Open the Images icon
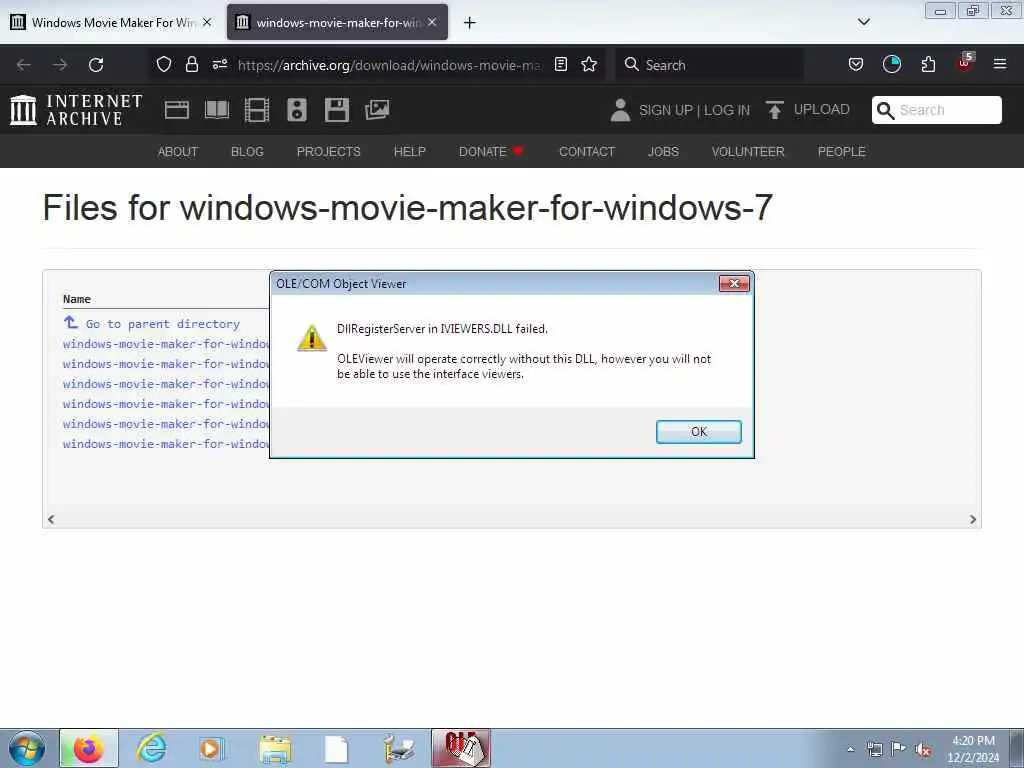1024x768 pixels. tap(377, 110)
